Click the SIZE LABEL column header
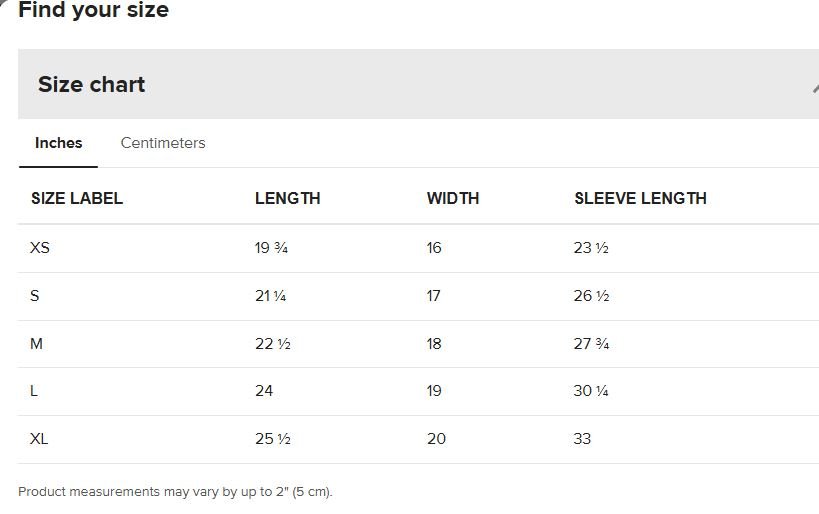Viewport: 819px width, 514px height. pos(77,198)
